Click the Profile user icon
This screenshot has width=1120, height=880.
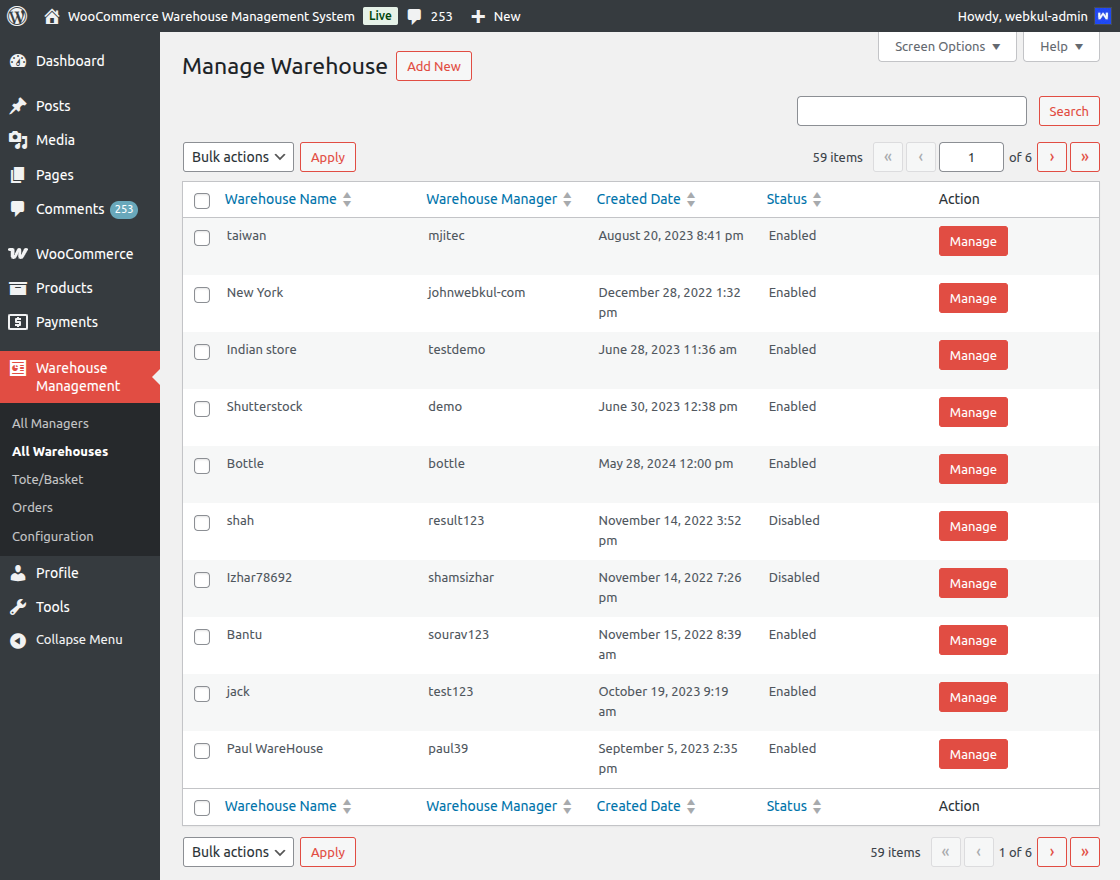[x=18, y=573]
